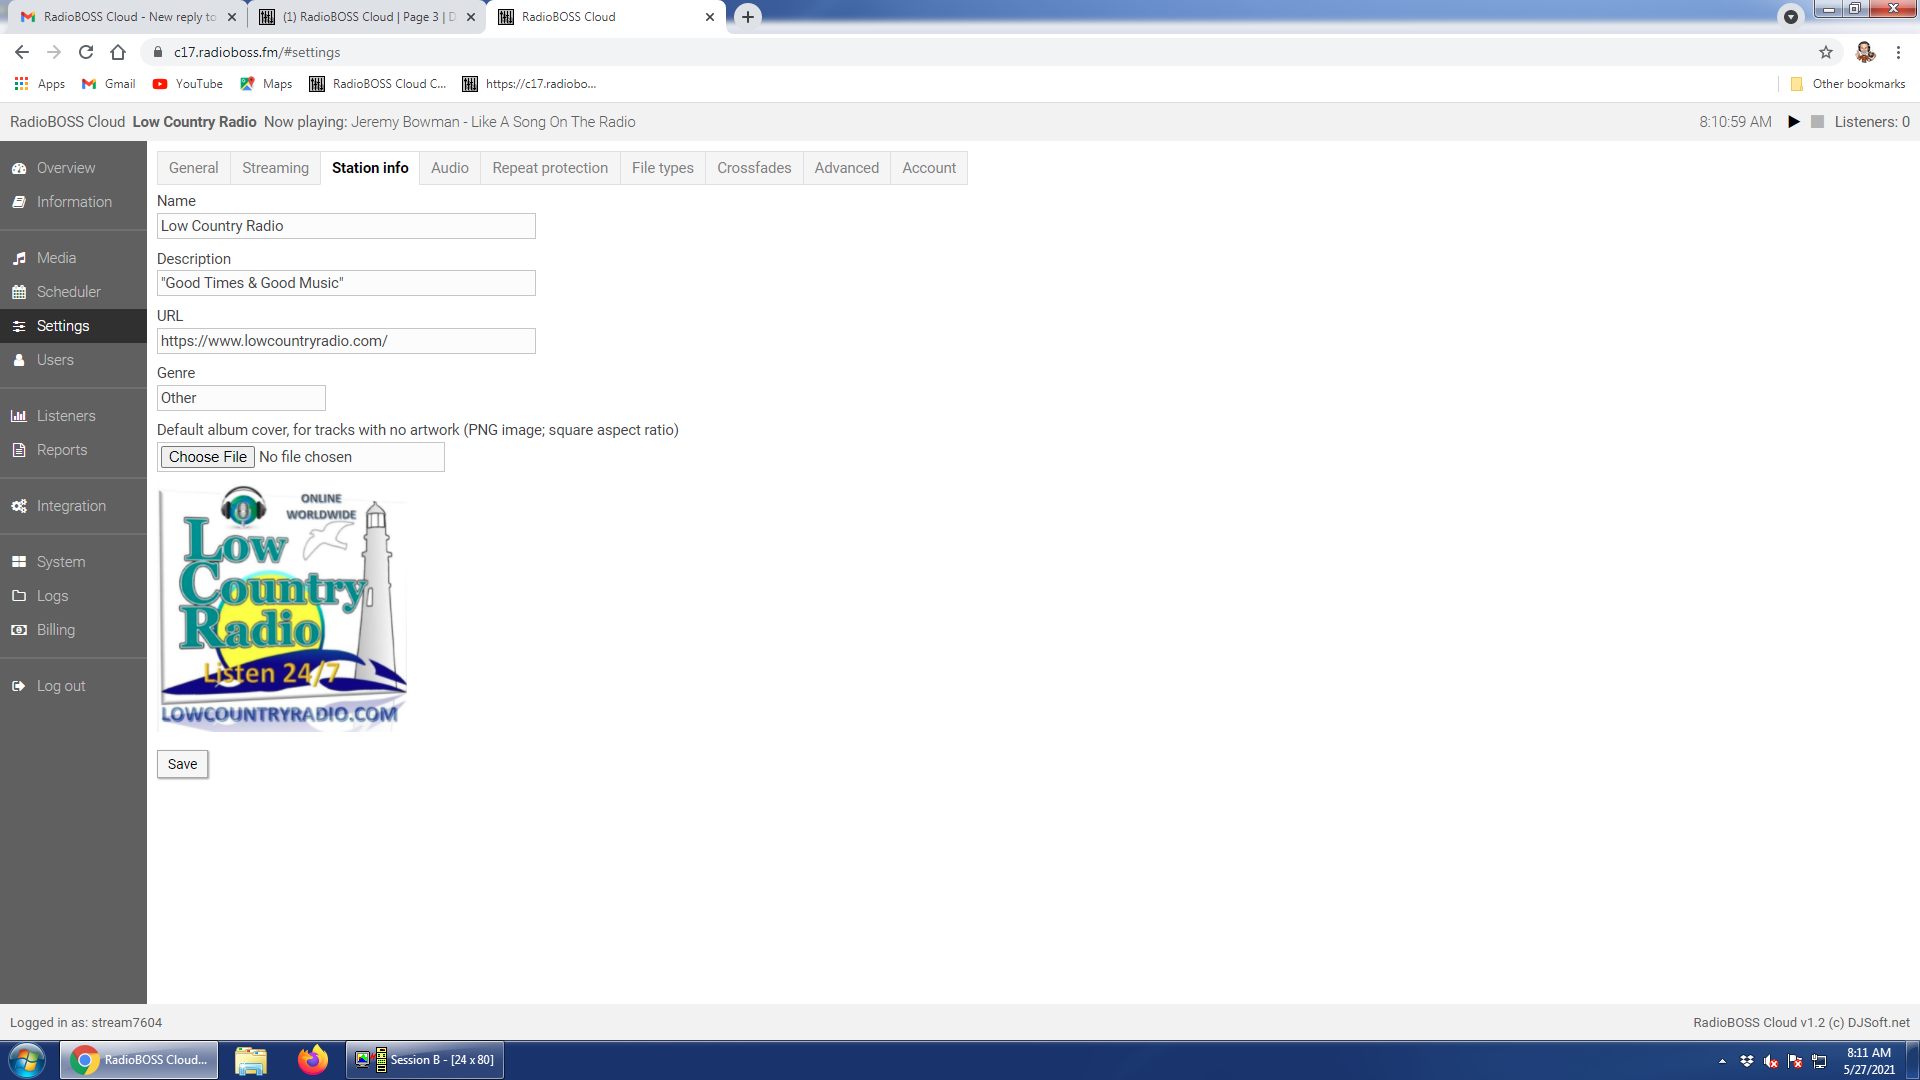Open File Explorer from the taskbar
Viewport: 1920px width, 1080px height.
(251, 1060)
